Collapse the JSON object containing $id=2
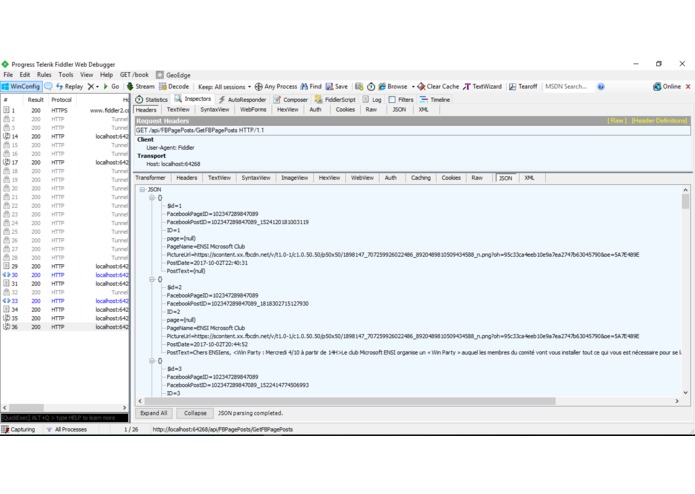Image resolution: width=695 pixels, height=494 pixels. pyautogui.click(x=152, y=279)
